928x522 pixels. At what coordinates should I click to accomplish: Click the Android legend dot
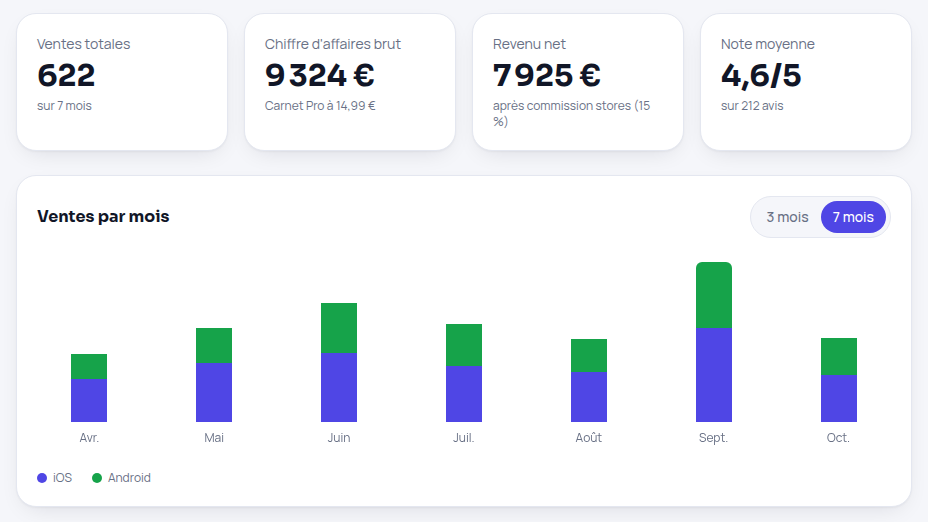point(97,478)
